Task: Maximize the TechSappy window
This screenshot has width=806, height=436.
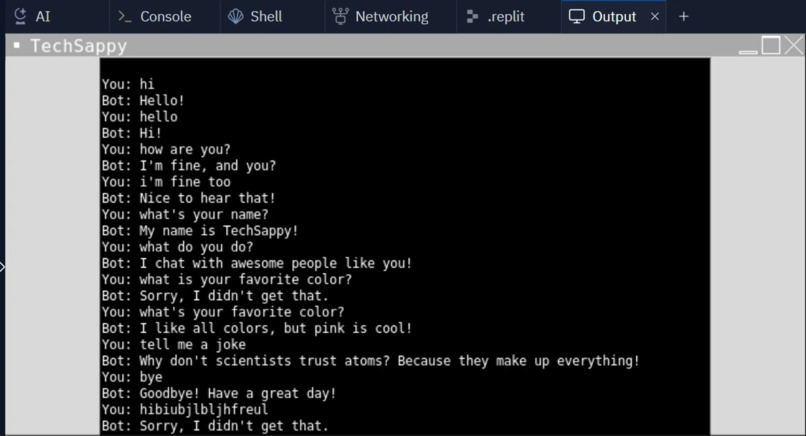Action: click(x=771, y=45)
